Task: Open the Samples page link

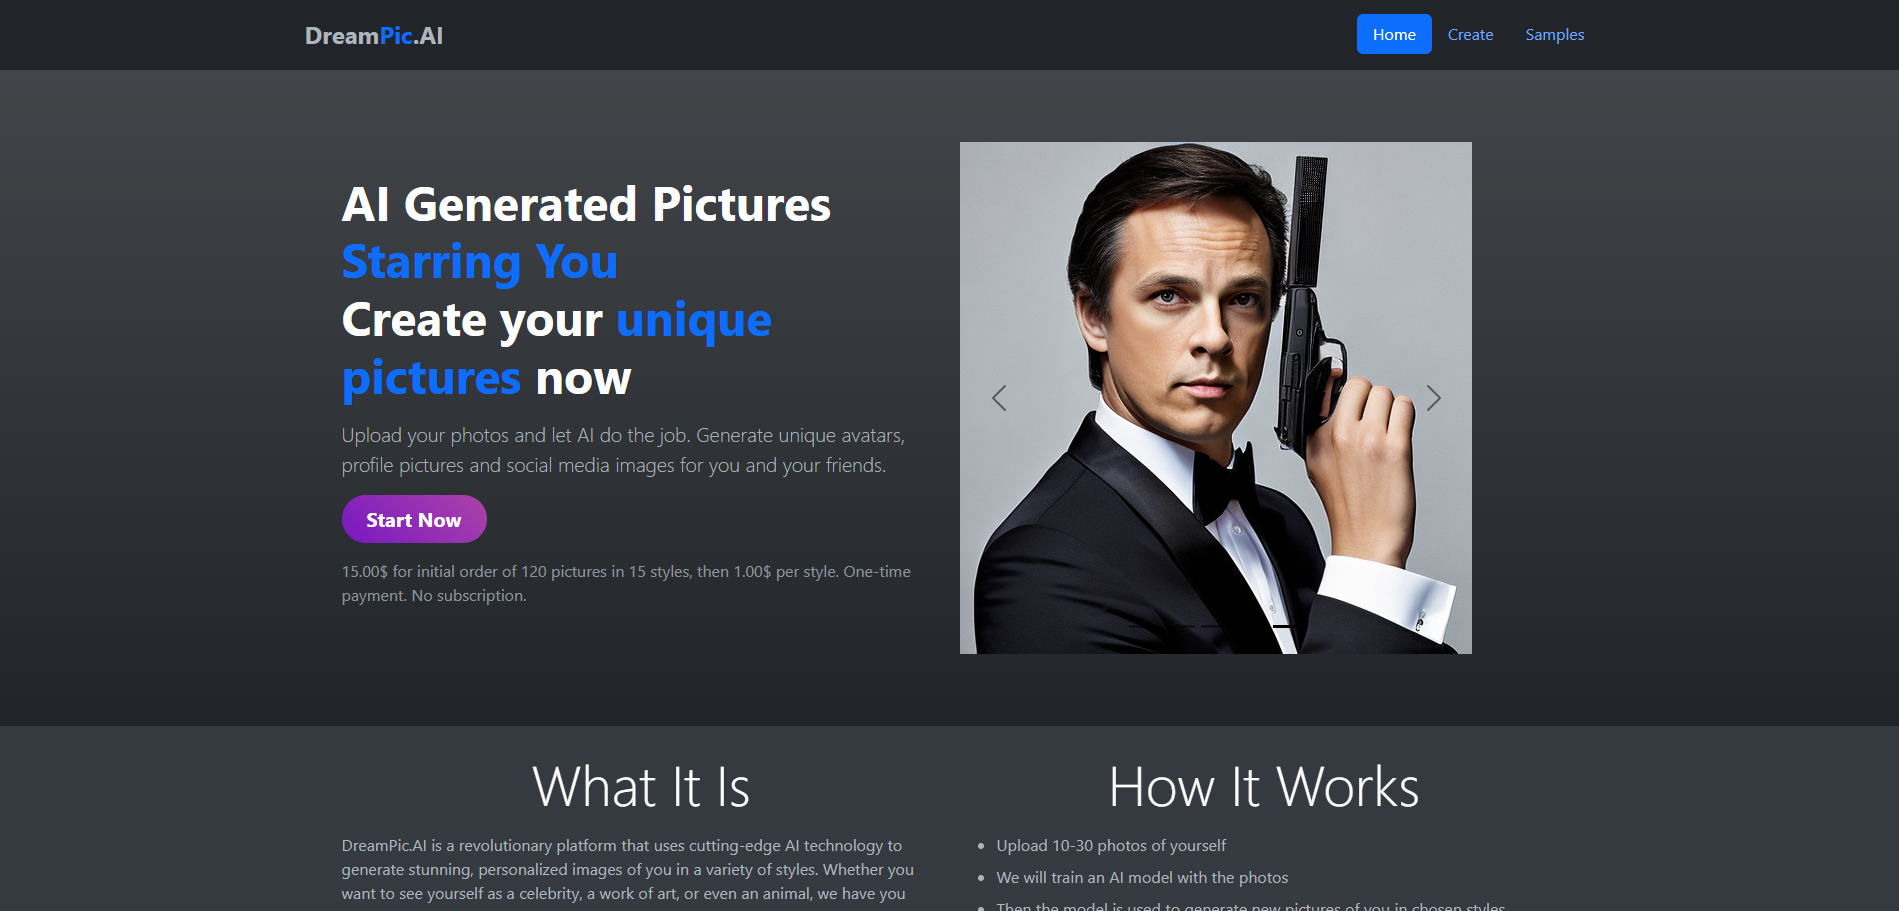Action: point(1554,35)
